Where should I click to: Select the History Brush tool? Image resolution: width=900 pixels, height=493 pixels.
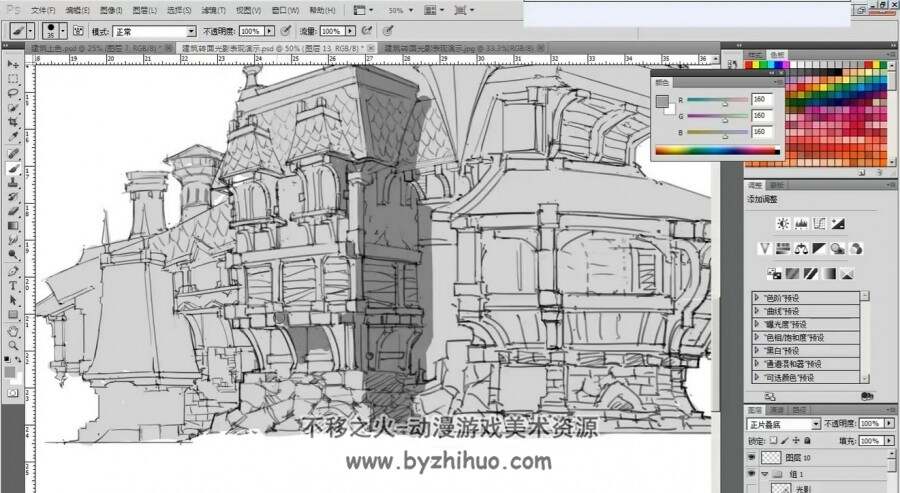click(x=13, y=197)
